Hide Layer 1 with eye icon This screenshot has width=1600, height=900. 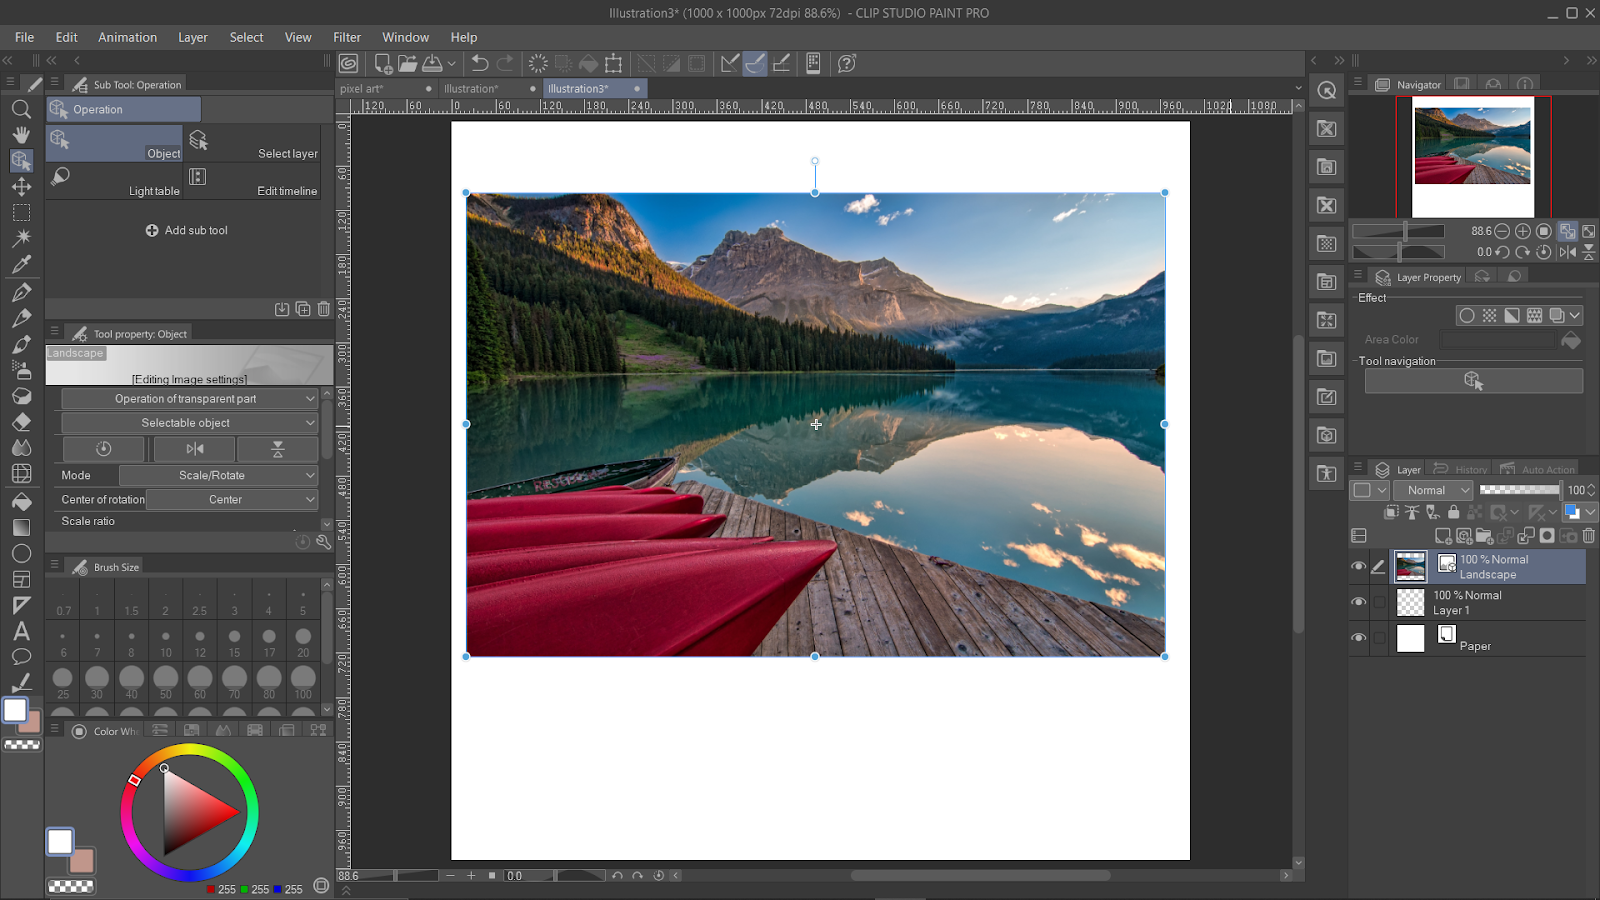tap(1358, 602)
